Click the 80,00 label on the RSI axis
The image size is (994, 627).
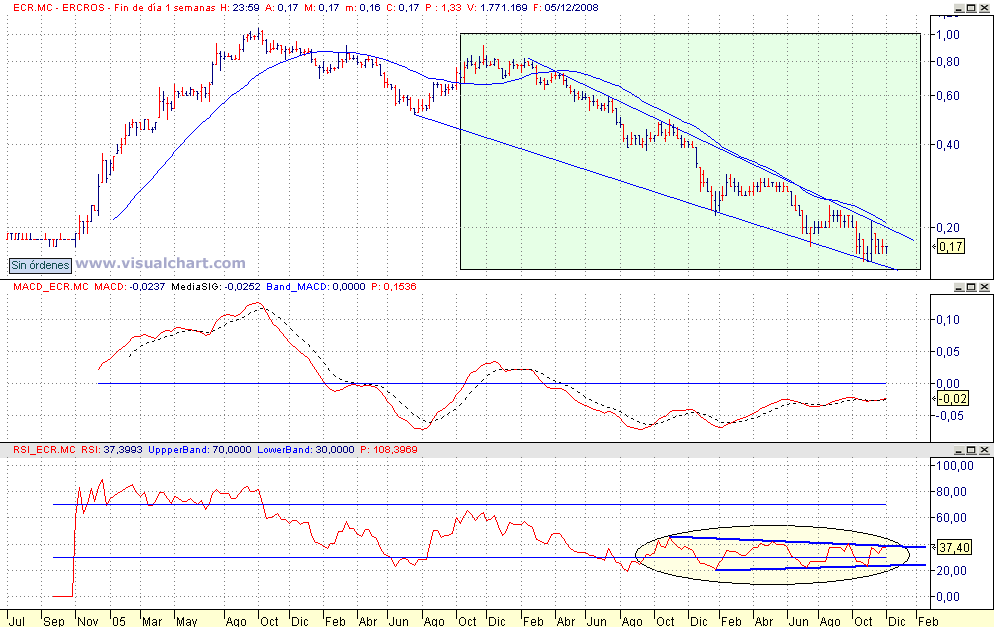(x=952, y=492)
